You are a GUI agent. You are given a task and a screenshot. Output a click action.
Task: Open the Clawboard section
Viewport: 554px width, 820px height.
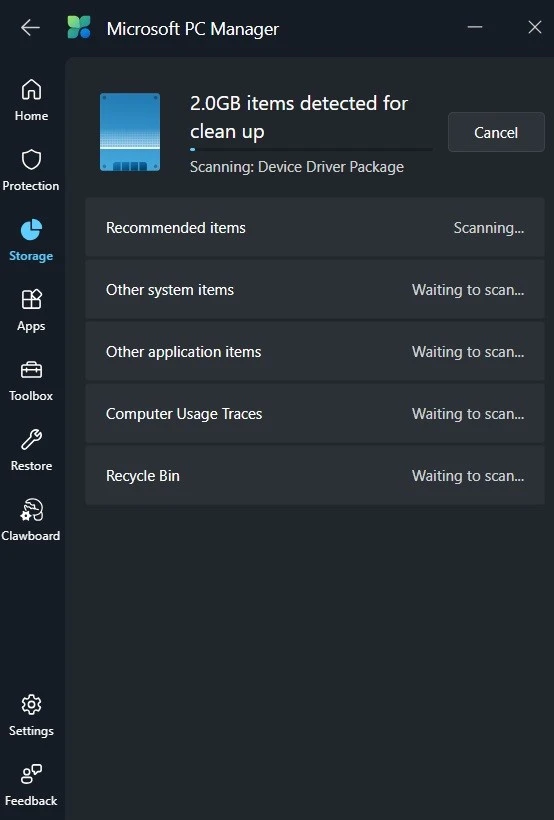(x=31, y=520)
